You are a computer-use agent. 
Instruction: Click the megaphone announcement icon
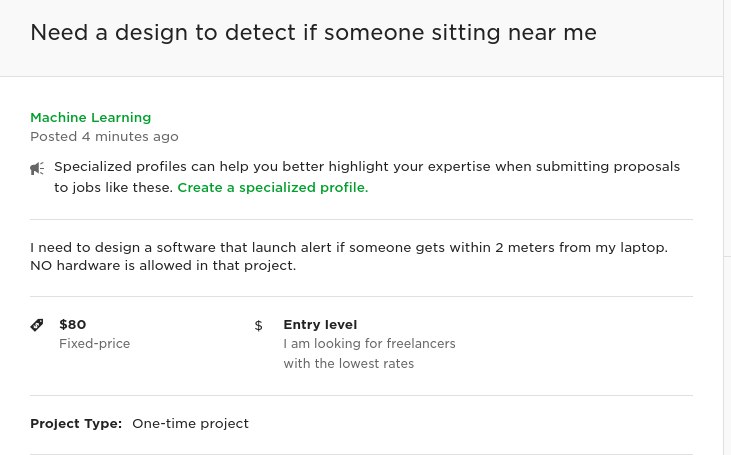[37, 168]
